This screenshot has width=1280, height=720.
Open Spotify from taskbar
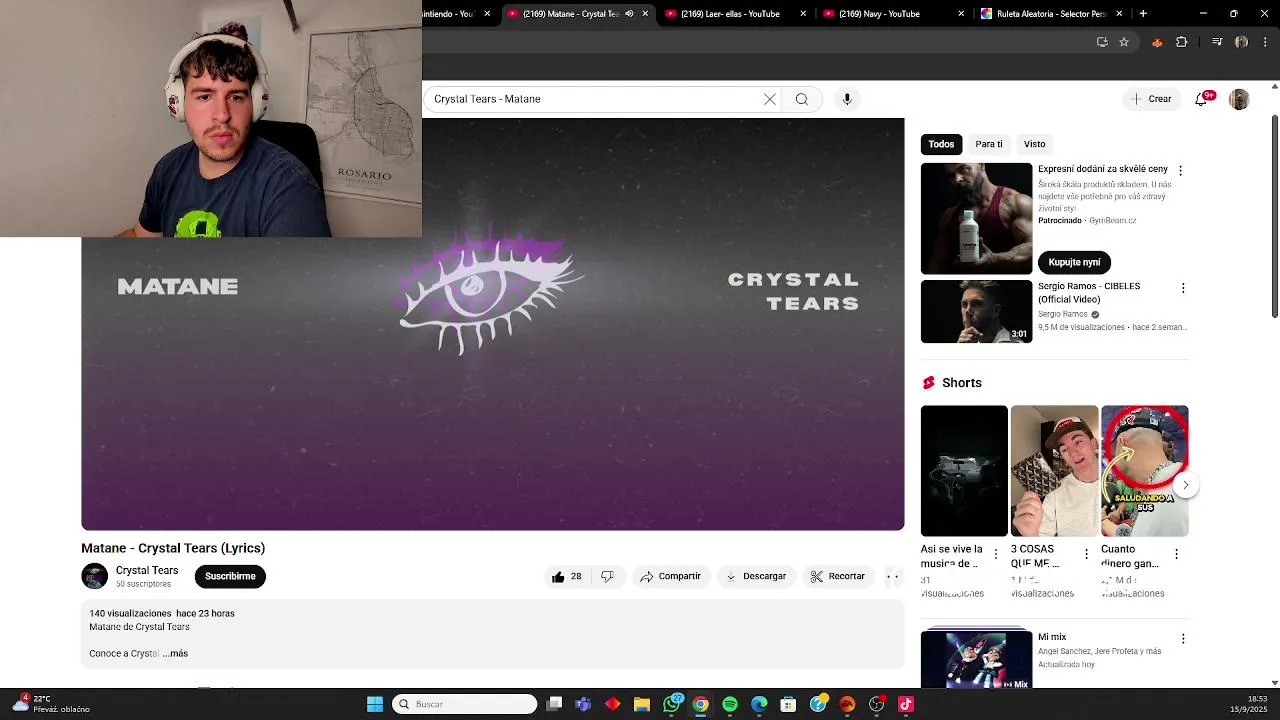click(x=730, y=704)
